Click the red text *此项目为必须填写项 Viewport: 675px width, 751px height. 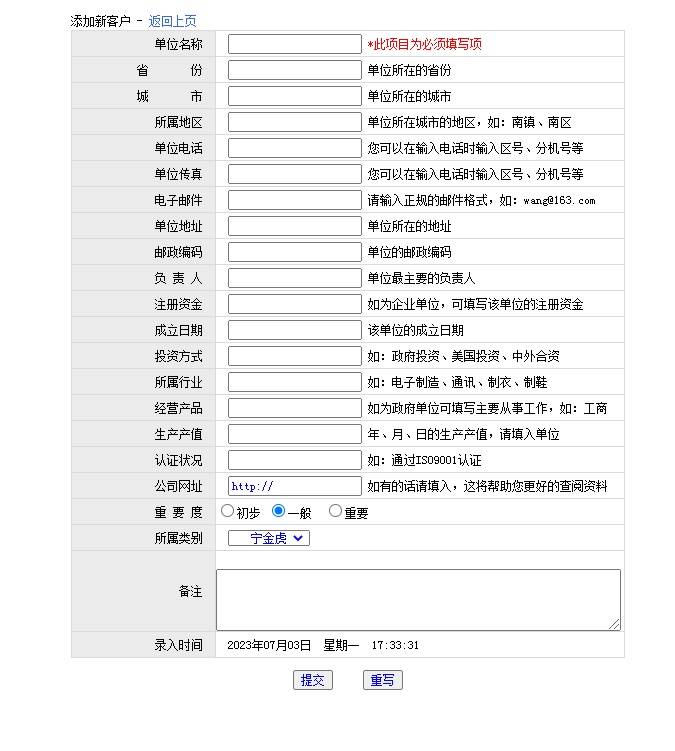tap(424, 45)
